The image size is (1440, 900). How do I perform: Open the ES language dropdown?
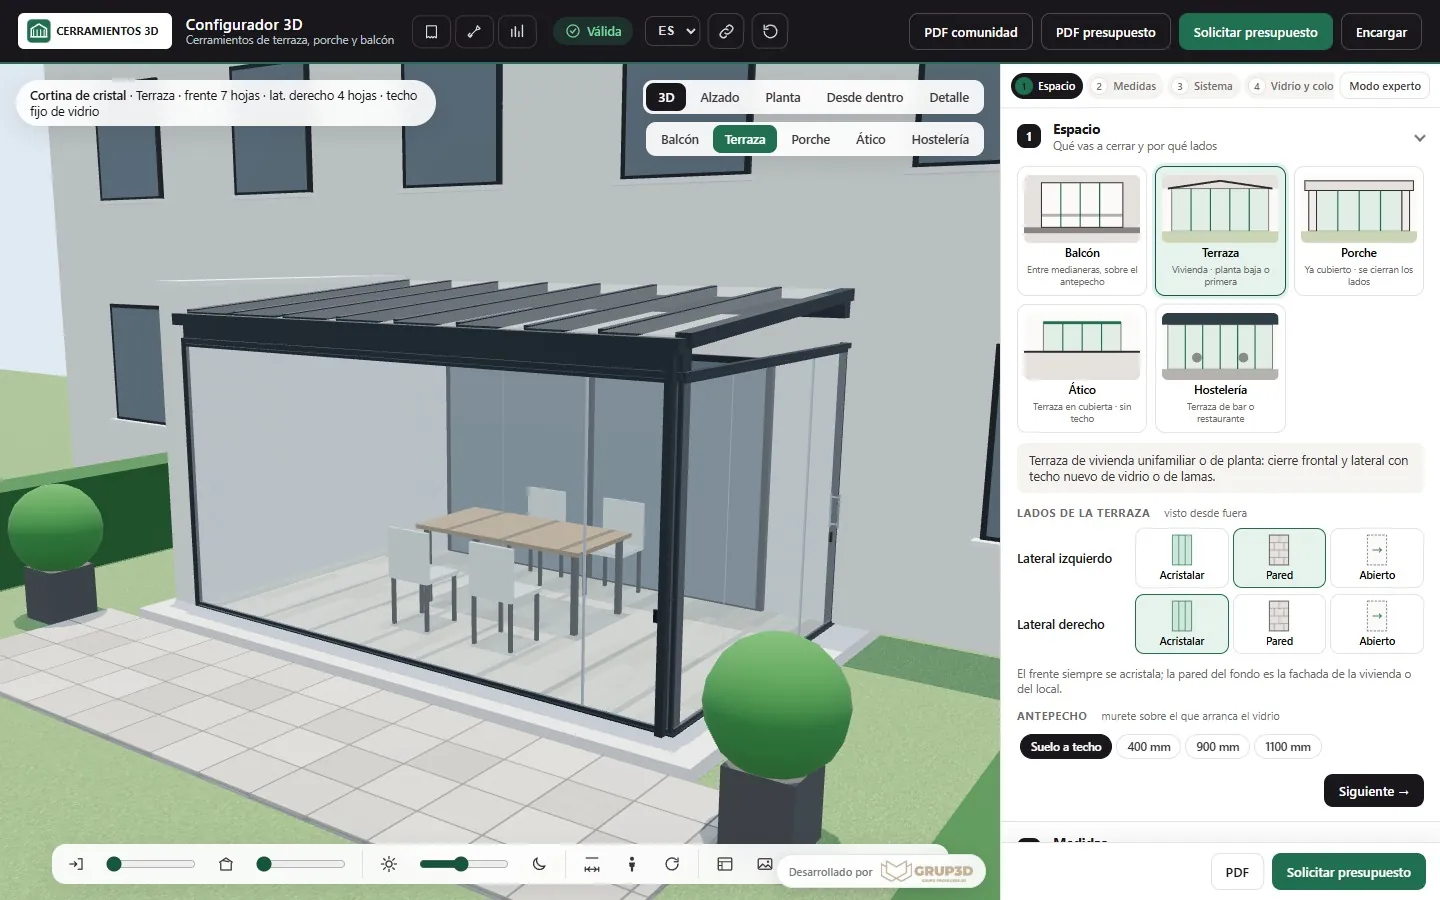pyautogui.click(x=672, y=31)
